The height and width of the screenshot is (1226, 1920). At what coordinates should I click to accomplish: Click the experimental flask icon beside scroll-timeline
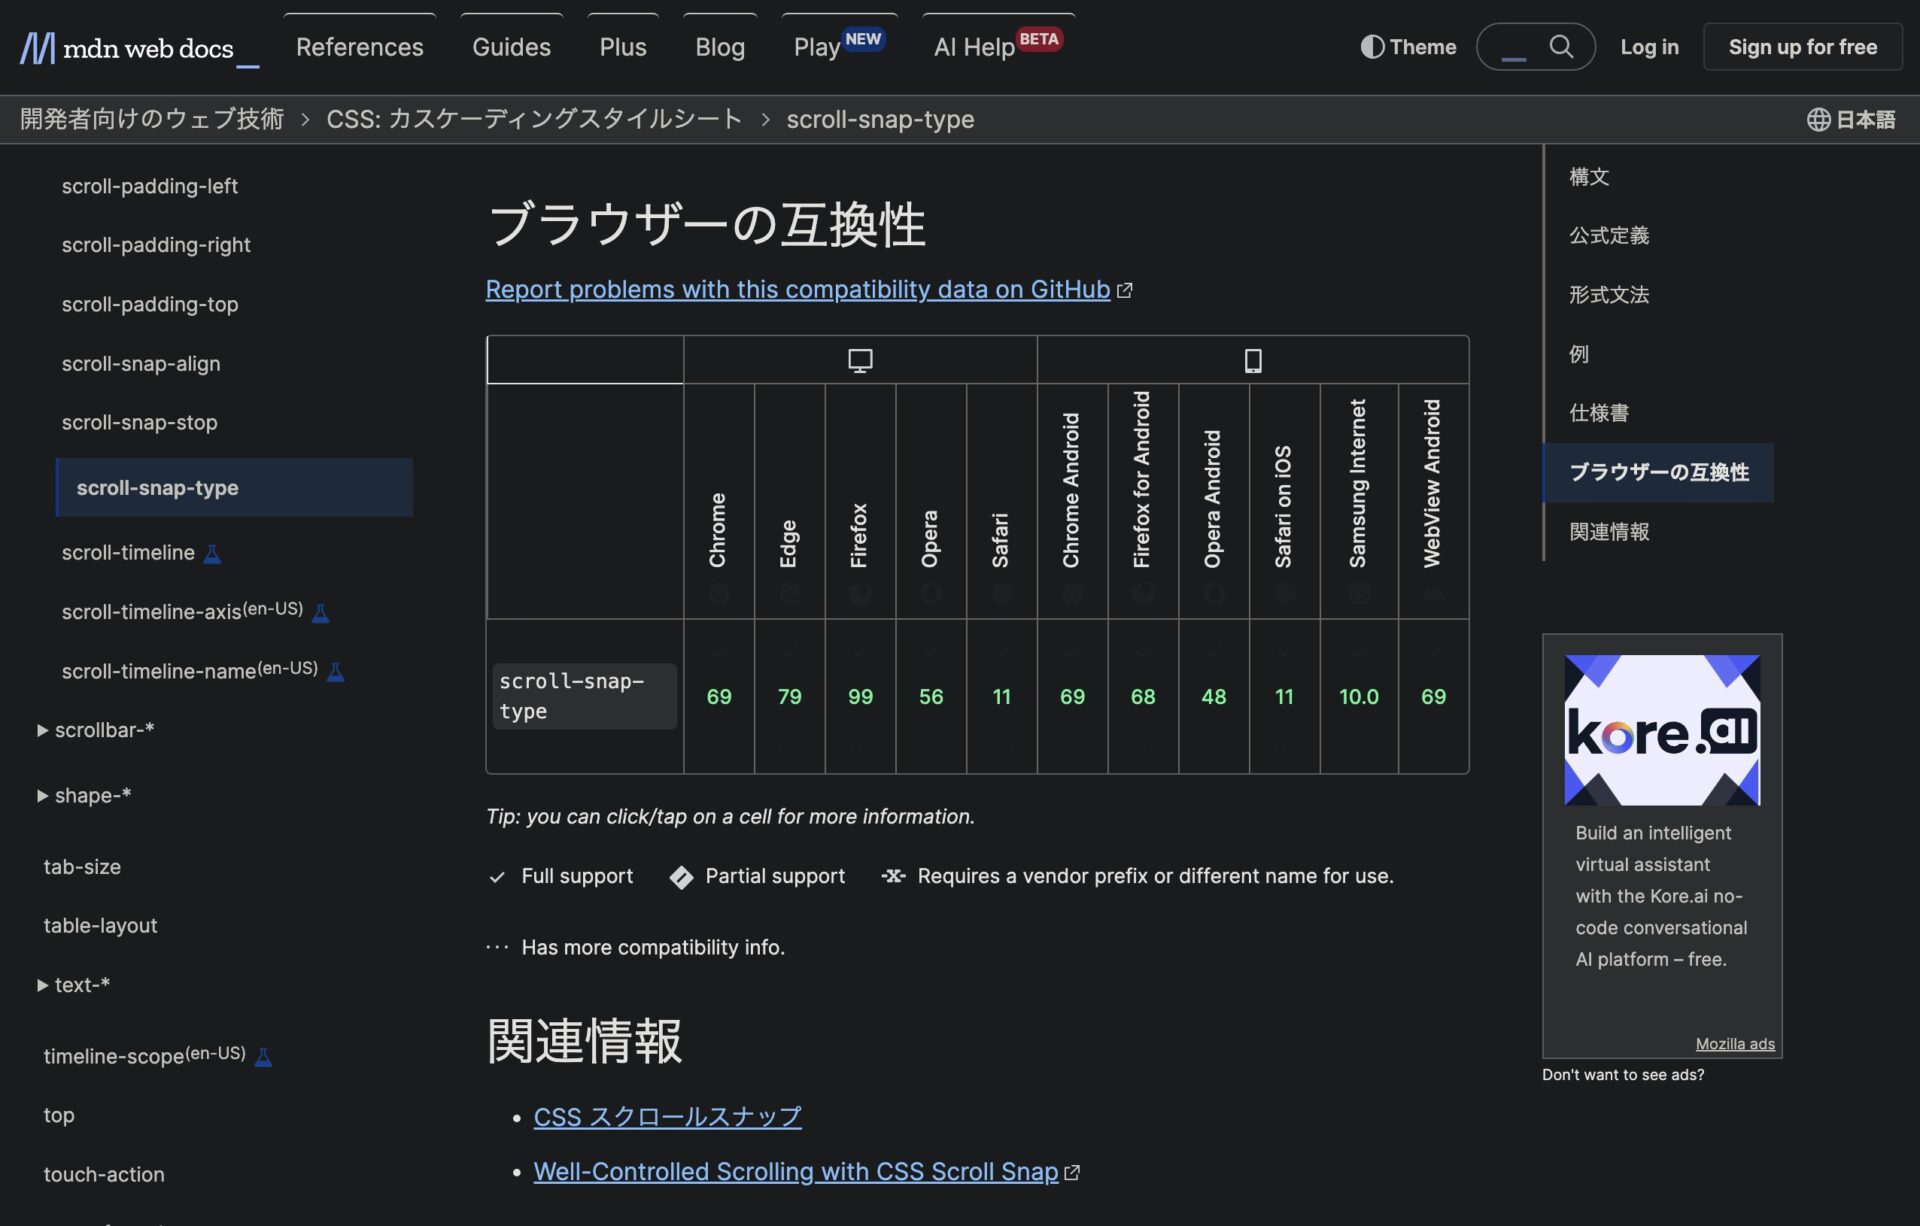click(x=212, y=553)
